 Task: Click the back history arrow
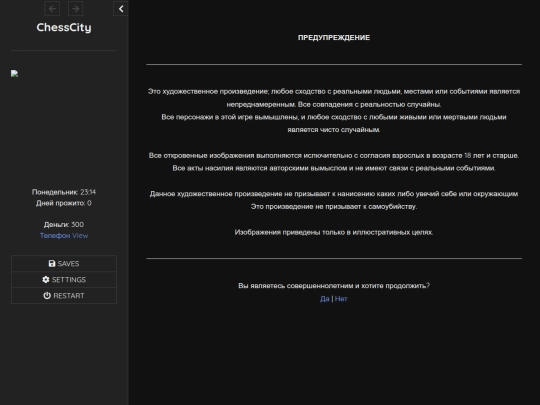pos(52,9)
